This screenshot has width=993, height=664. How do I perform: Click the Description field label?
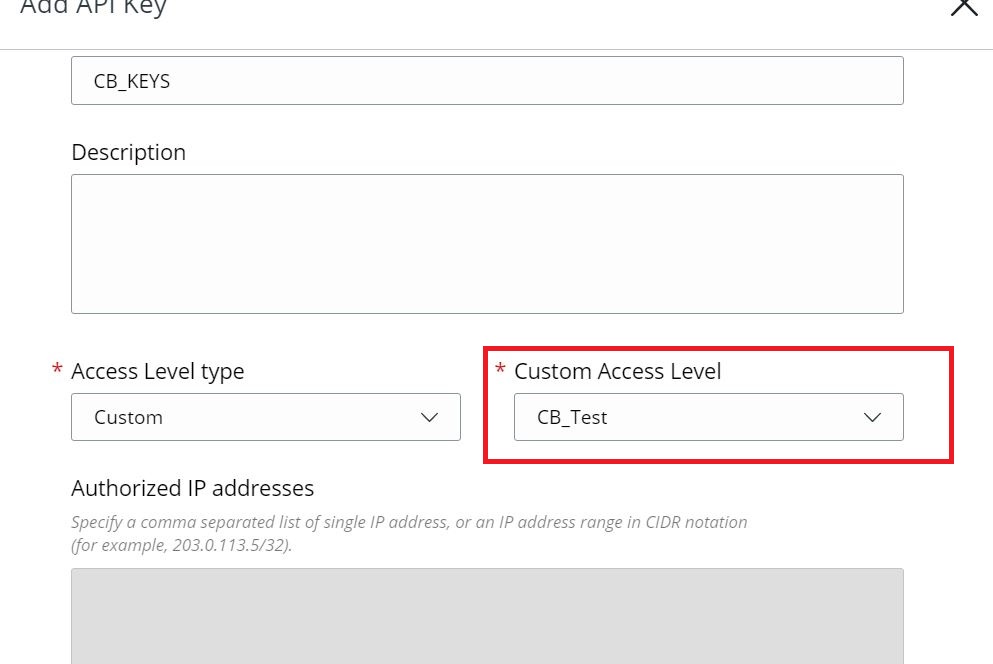[x=128, y=152]
